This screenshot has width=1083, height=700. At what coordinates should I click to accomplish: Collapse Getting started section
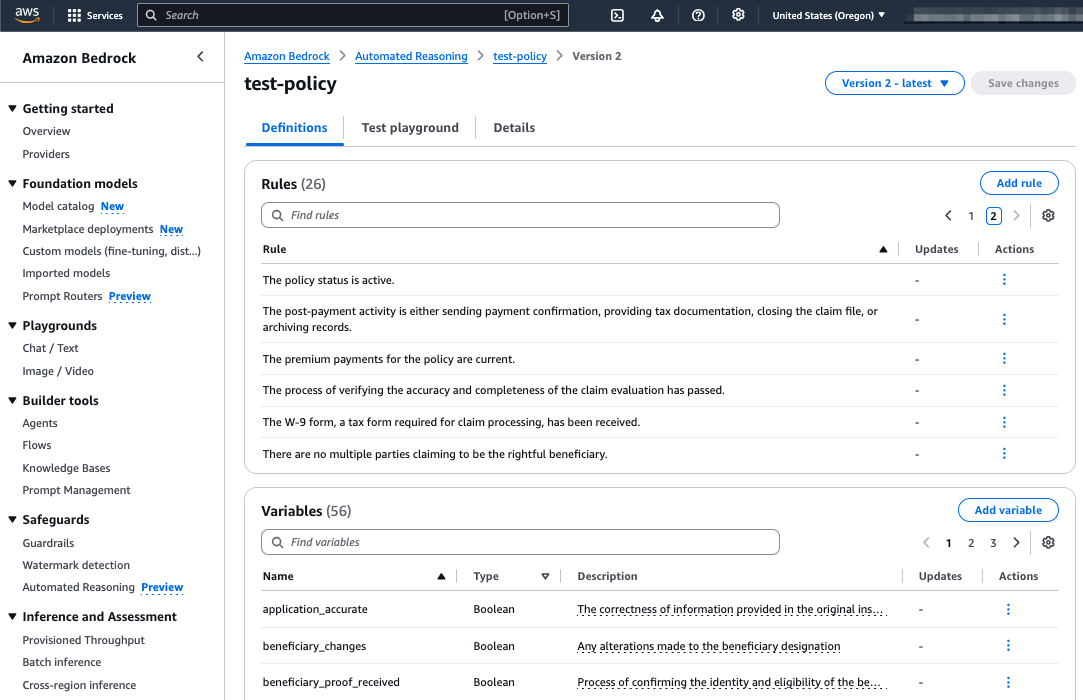(x=12, y=108)
